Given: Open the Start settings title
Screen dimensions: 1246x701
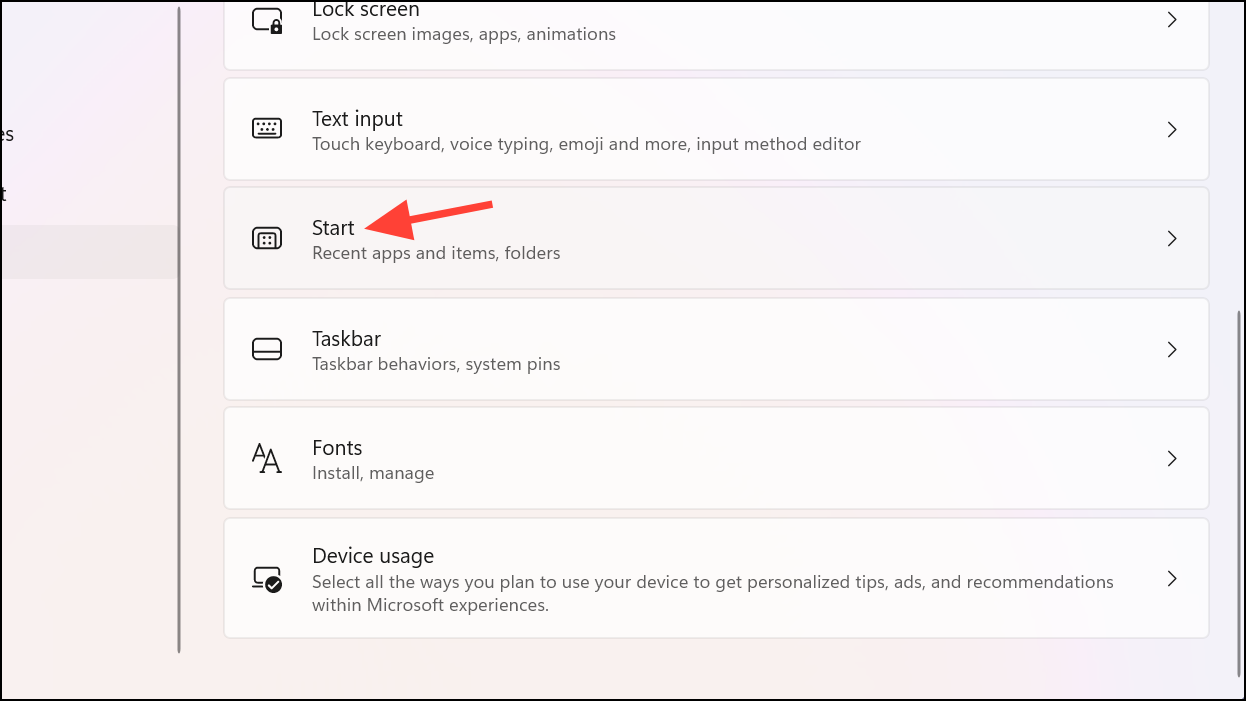Looking at the screenshot, I should (x=333, y=228).
